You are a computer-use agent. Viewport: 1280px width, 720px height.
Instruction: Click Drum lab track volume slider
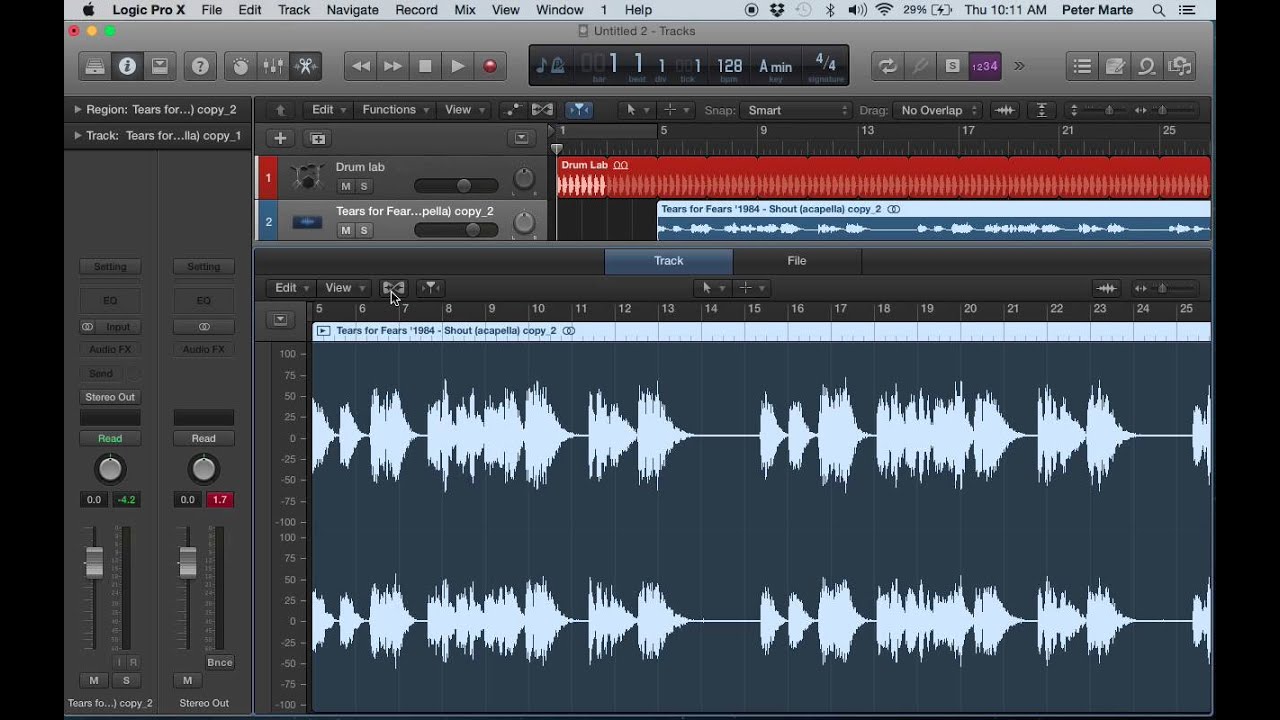point(456,186)
